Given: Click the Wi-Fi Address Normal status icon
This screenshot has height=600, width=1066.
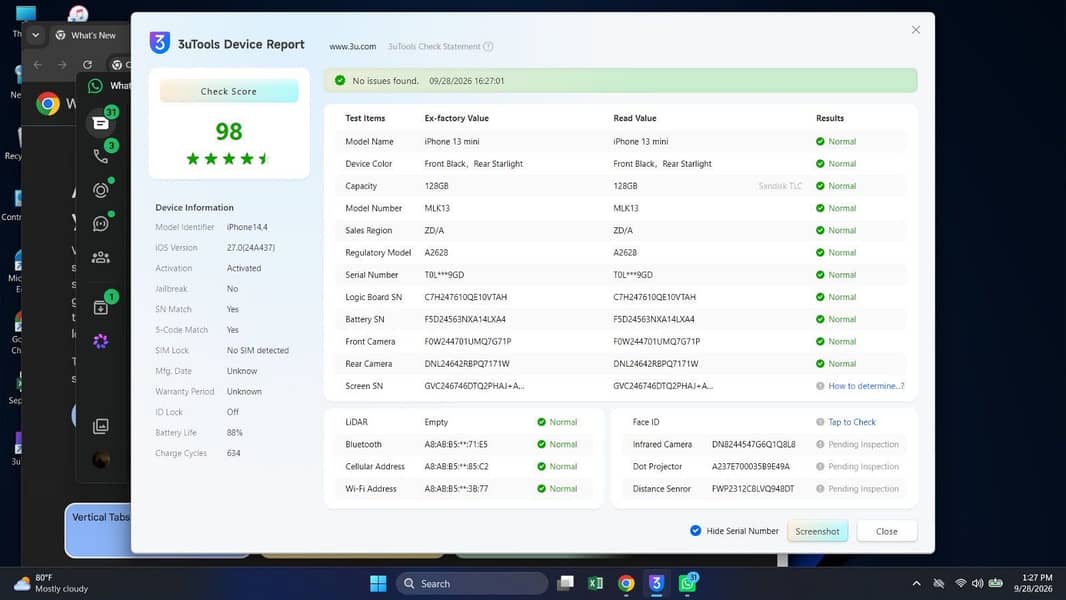Looking at the screenshot, I should pos(541,489).
